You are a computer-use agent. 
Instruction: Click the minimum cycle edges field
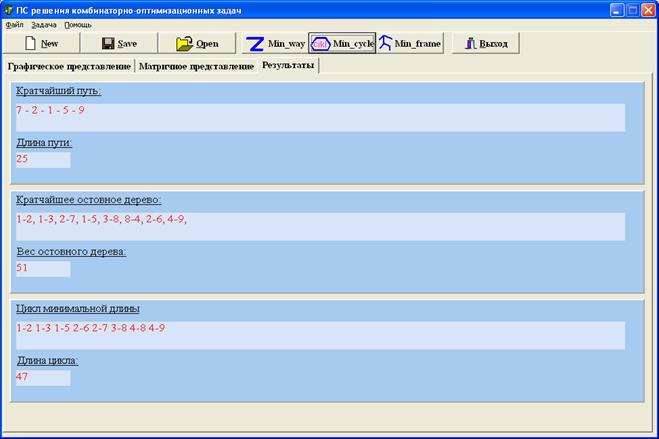pyautogui.click(x=319, y=334)
